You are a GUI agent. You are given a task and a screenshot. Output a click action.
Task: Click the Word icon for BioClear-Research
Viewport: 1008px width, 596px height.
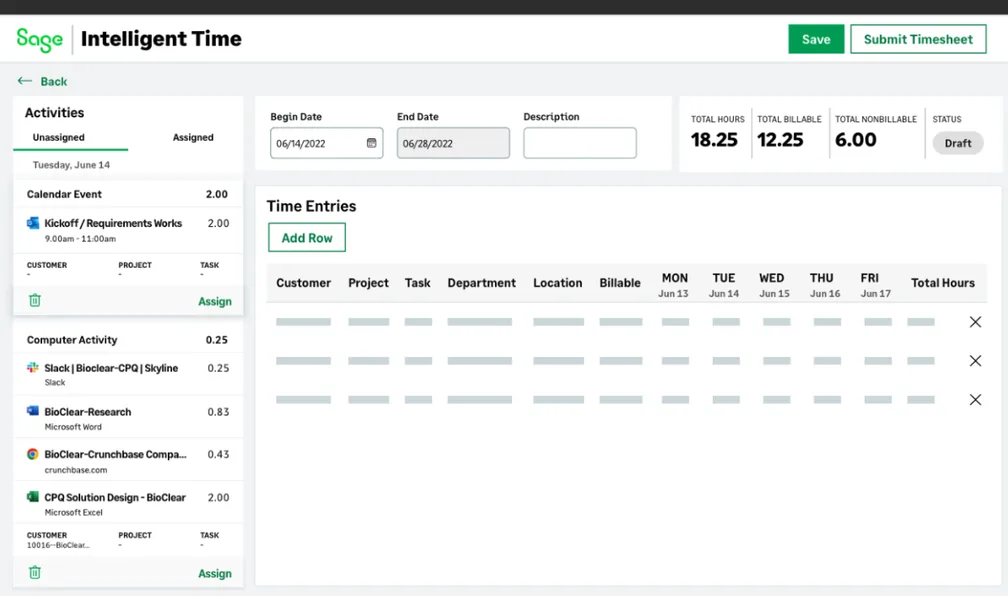(x=33, y=411)
